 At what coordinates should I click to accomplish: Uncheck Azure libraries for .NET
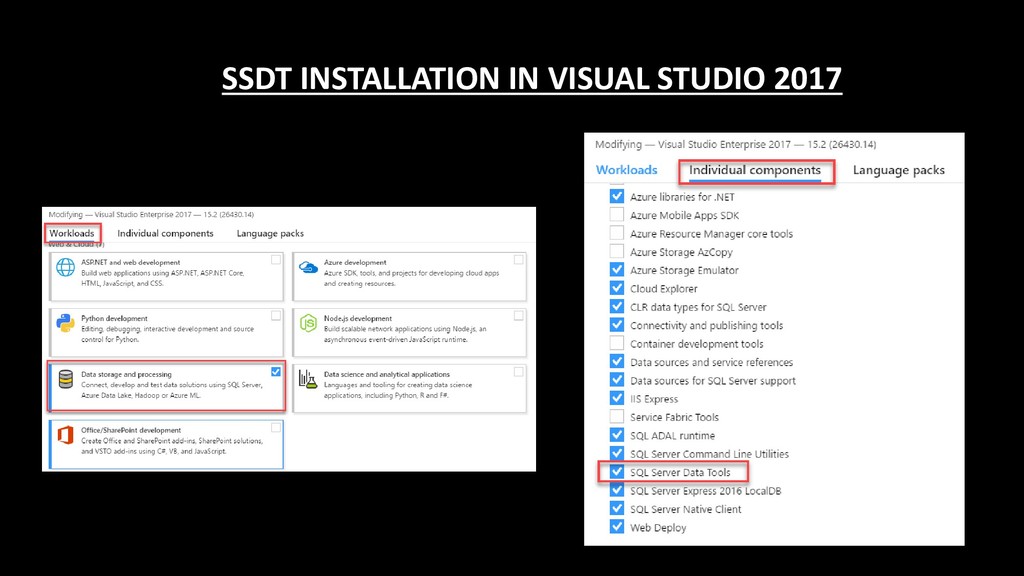[616, 196]
